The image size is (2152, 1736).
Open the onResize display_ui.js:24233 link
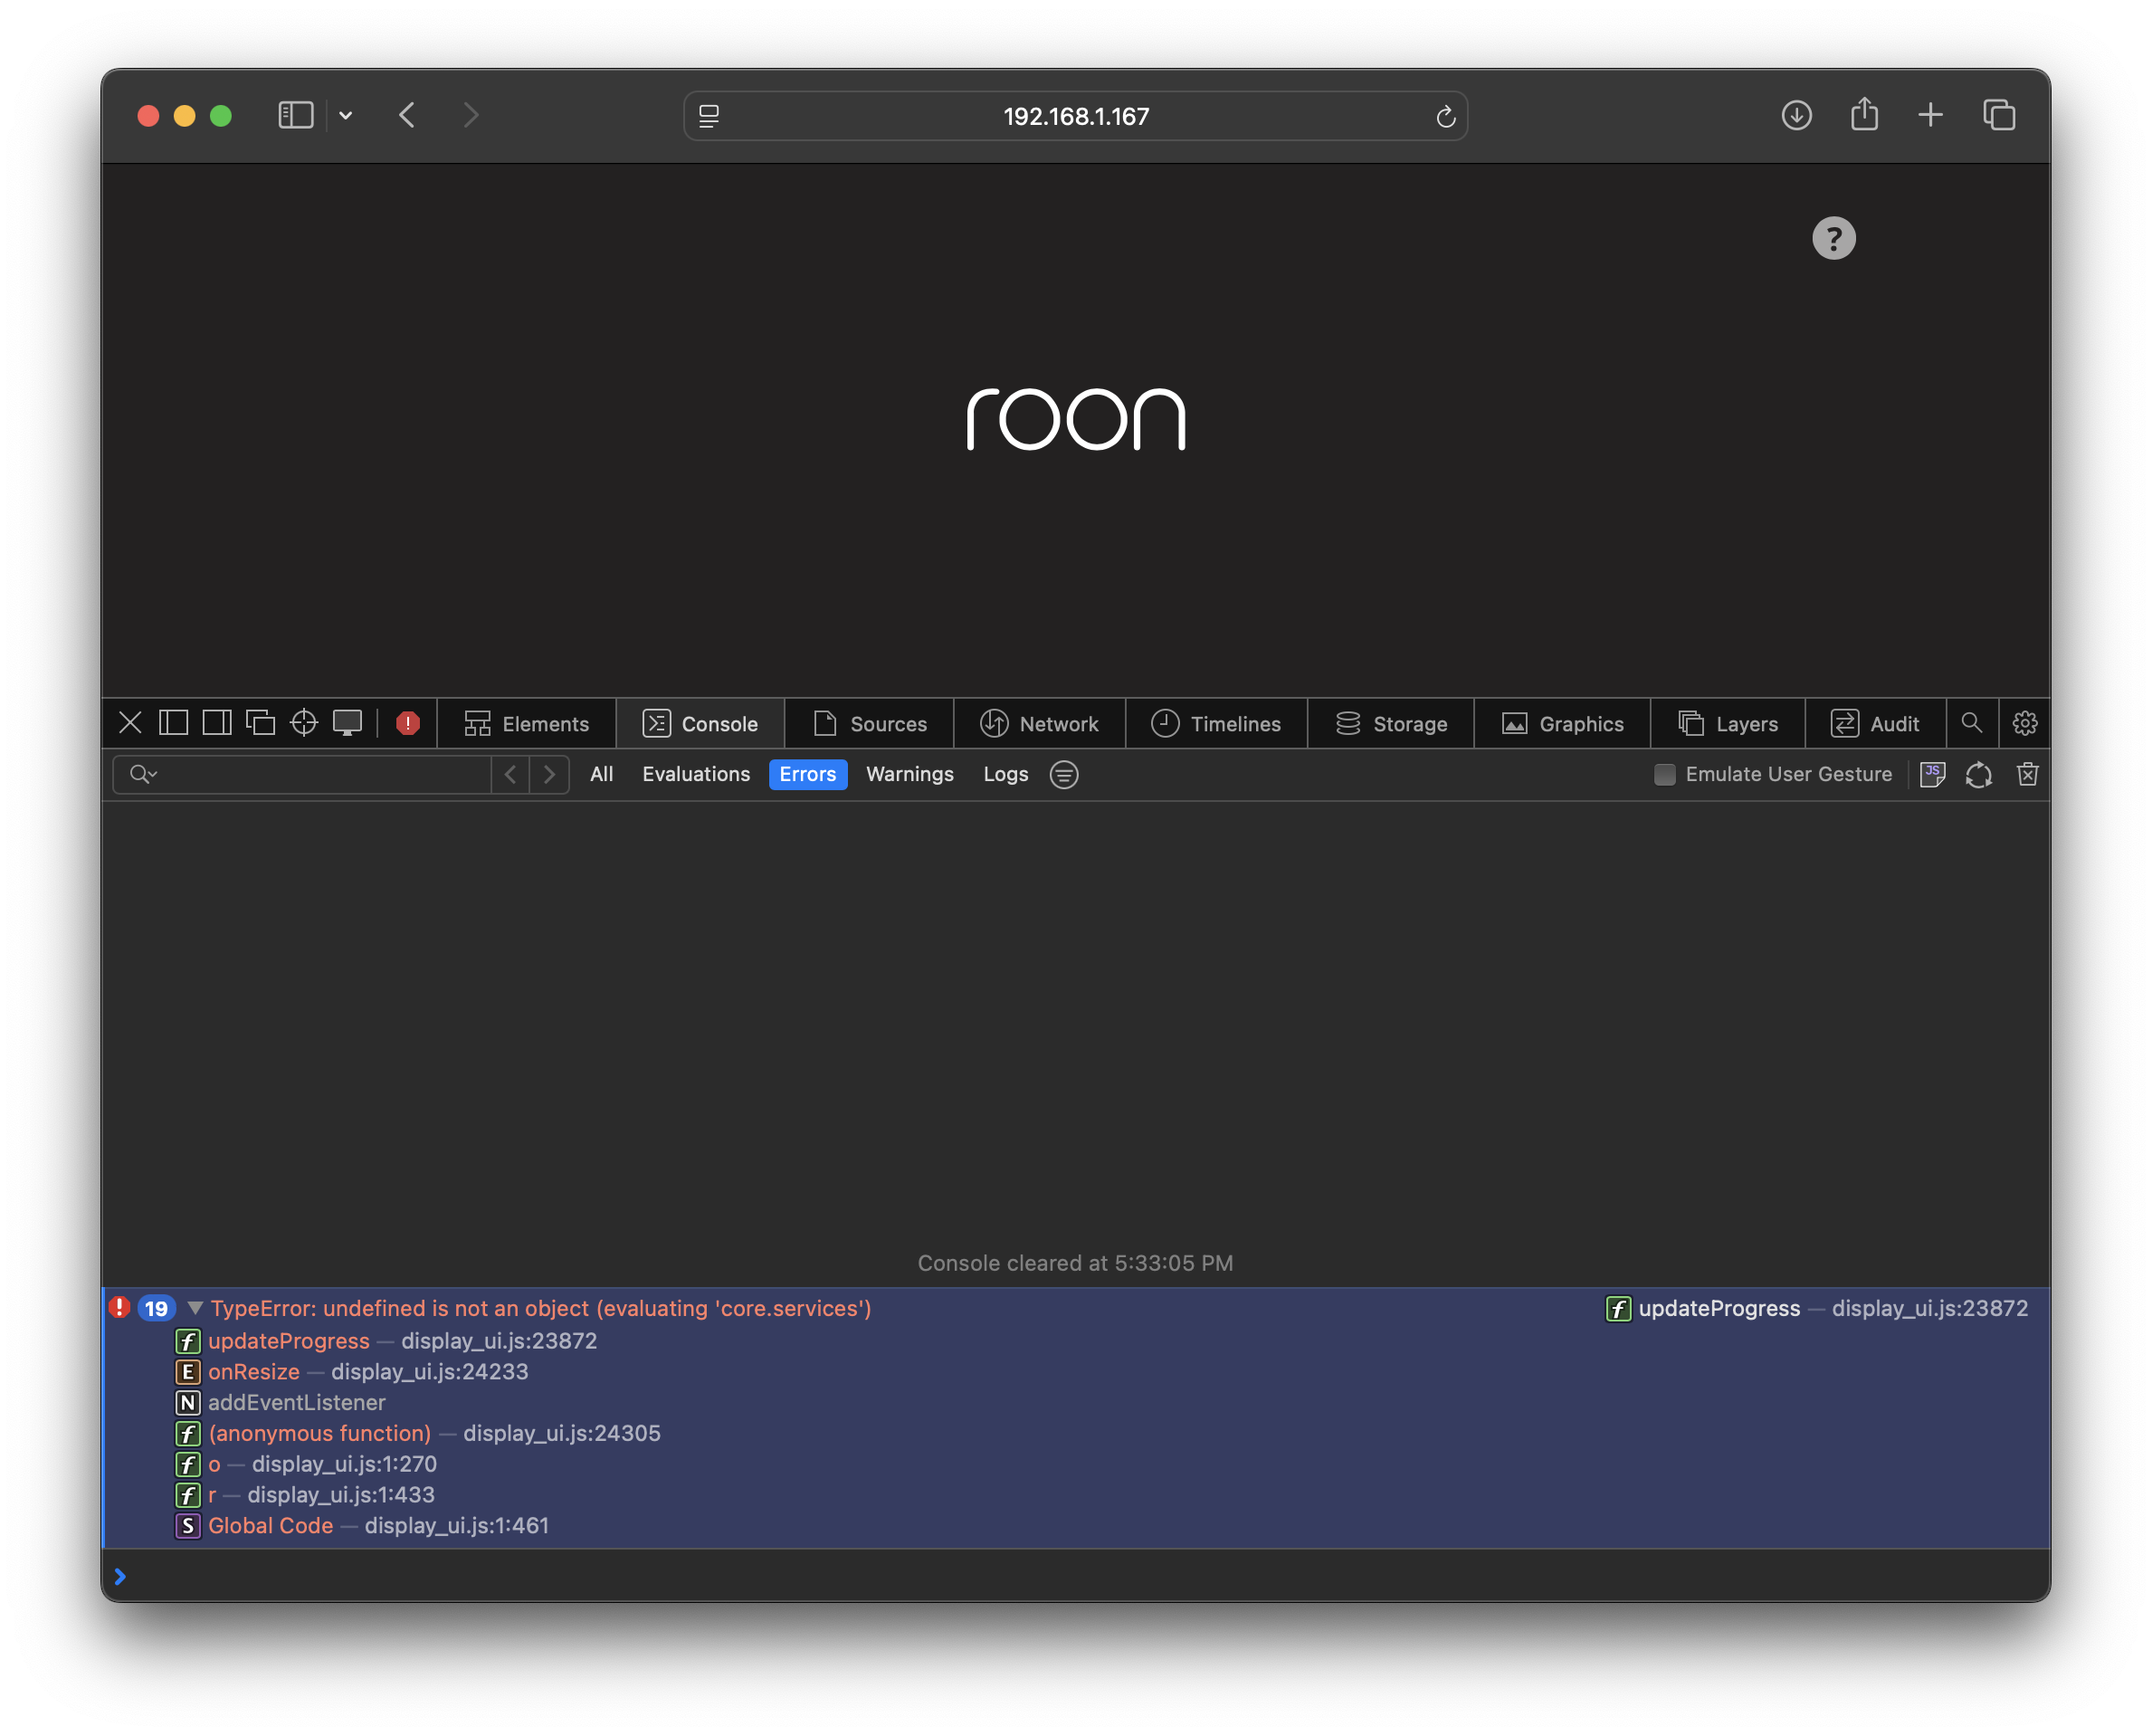[429, 1372]
